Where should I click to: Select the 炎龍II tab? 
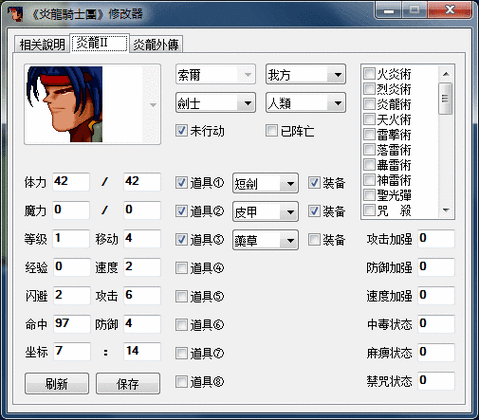99,43
